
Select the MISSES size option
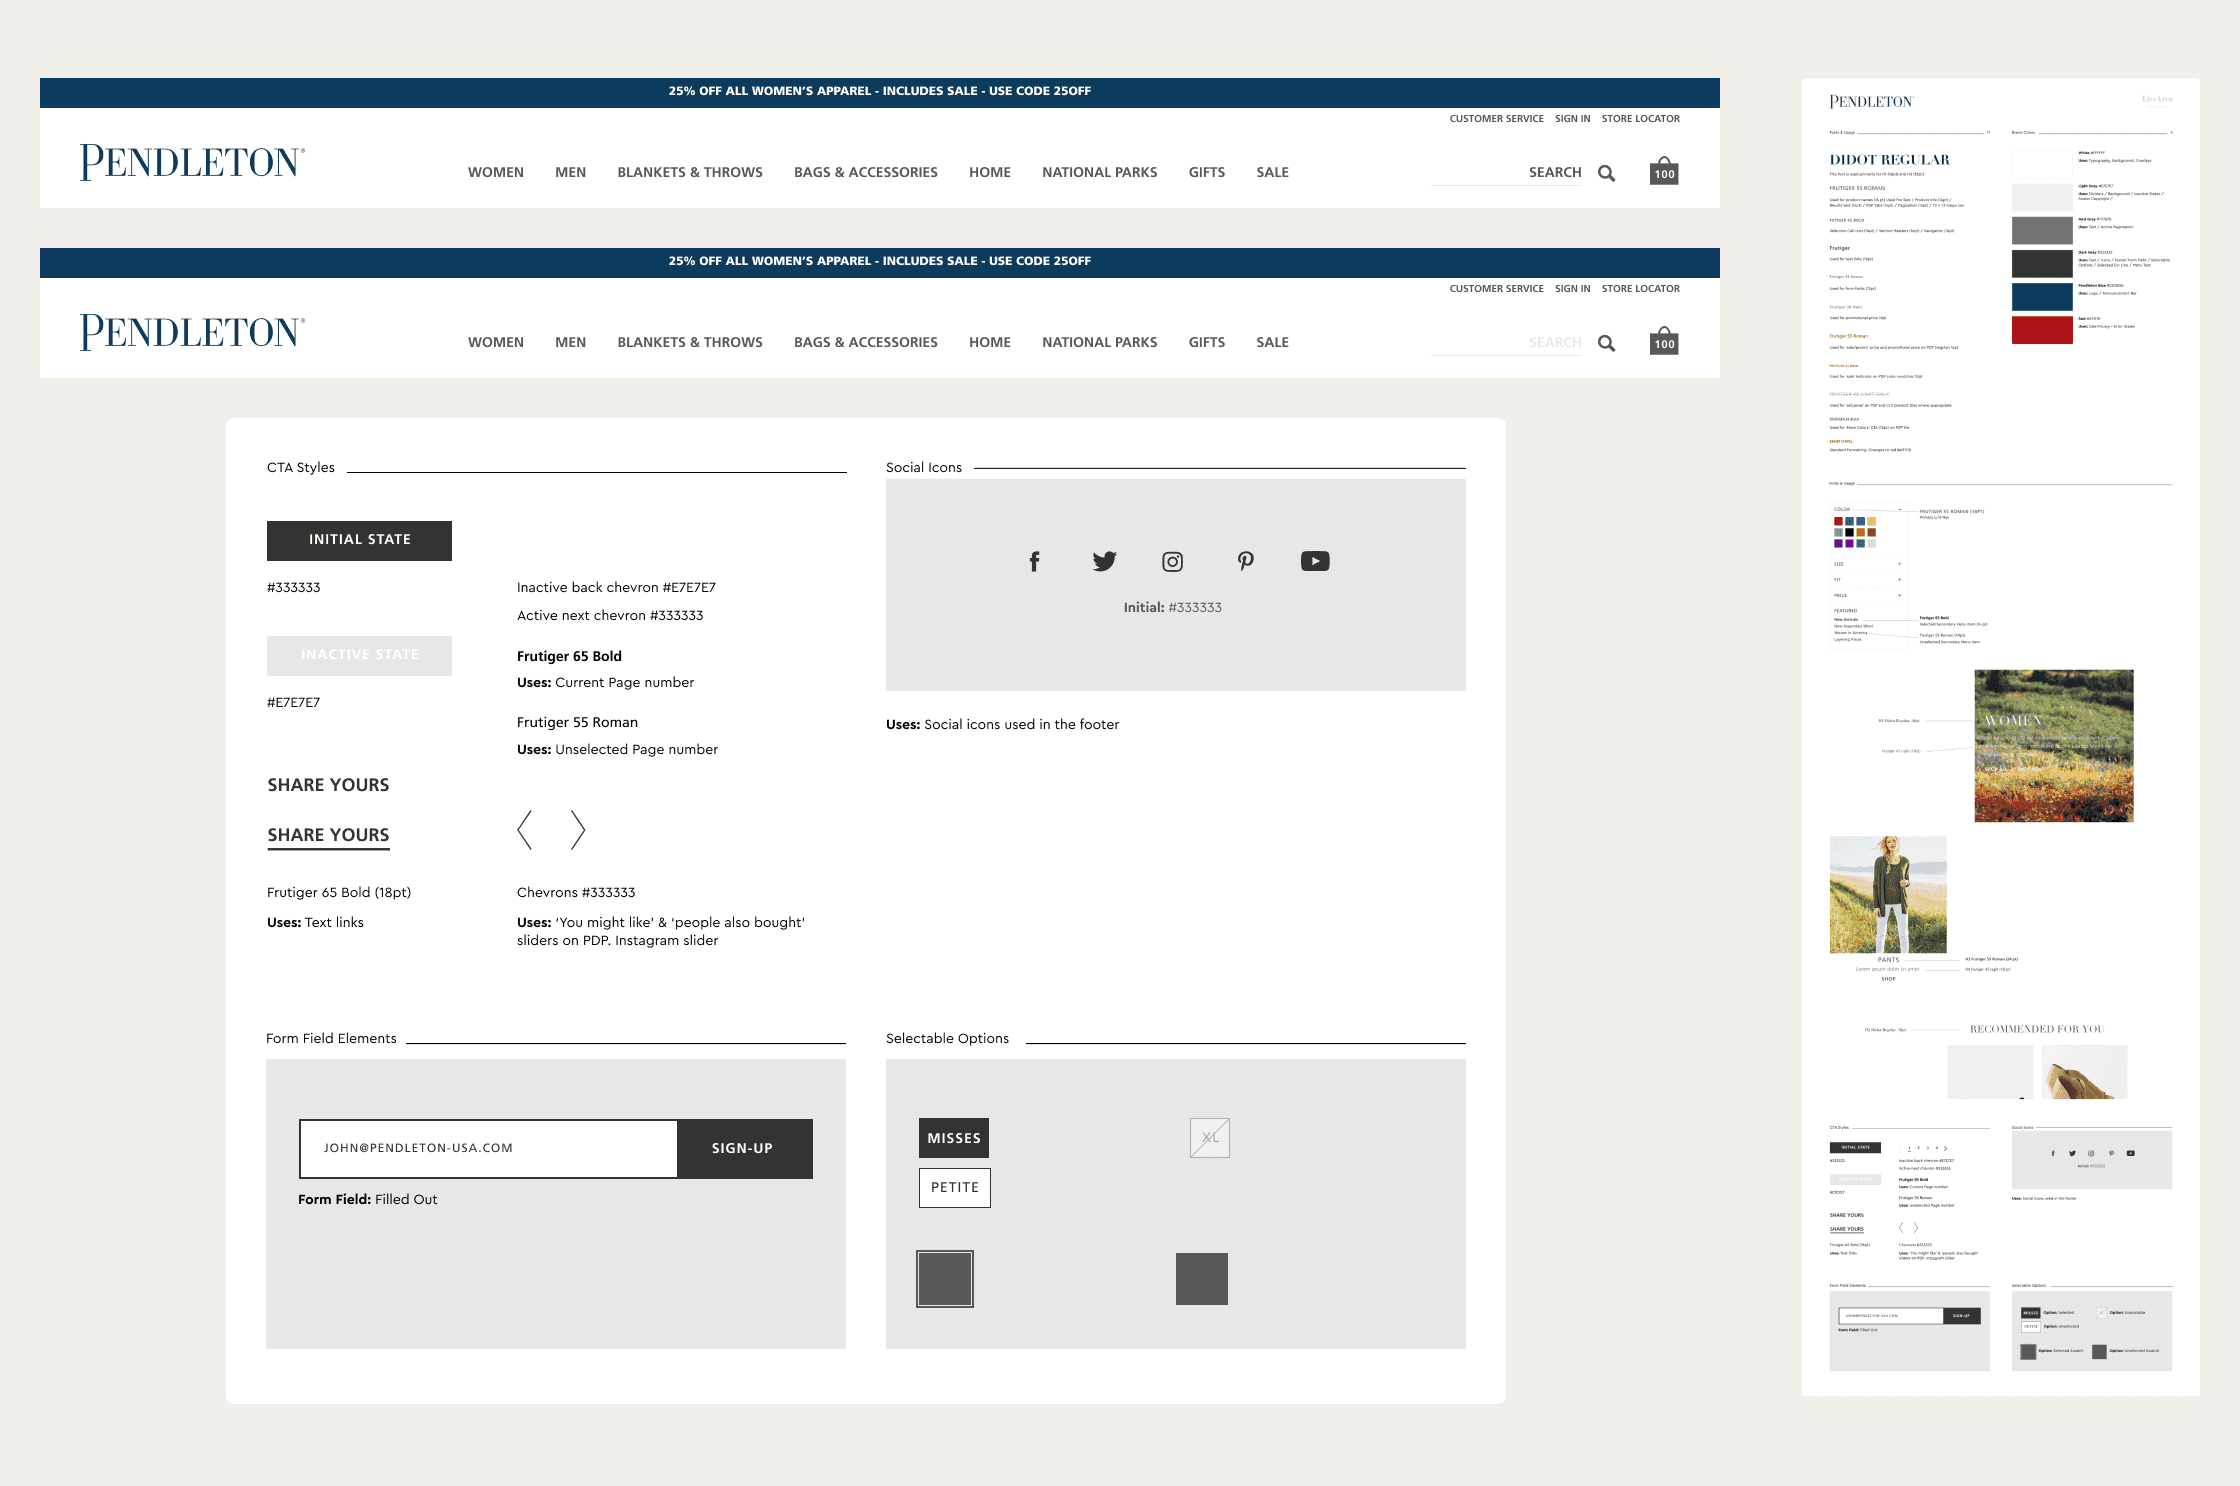click(954, 1138)
